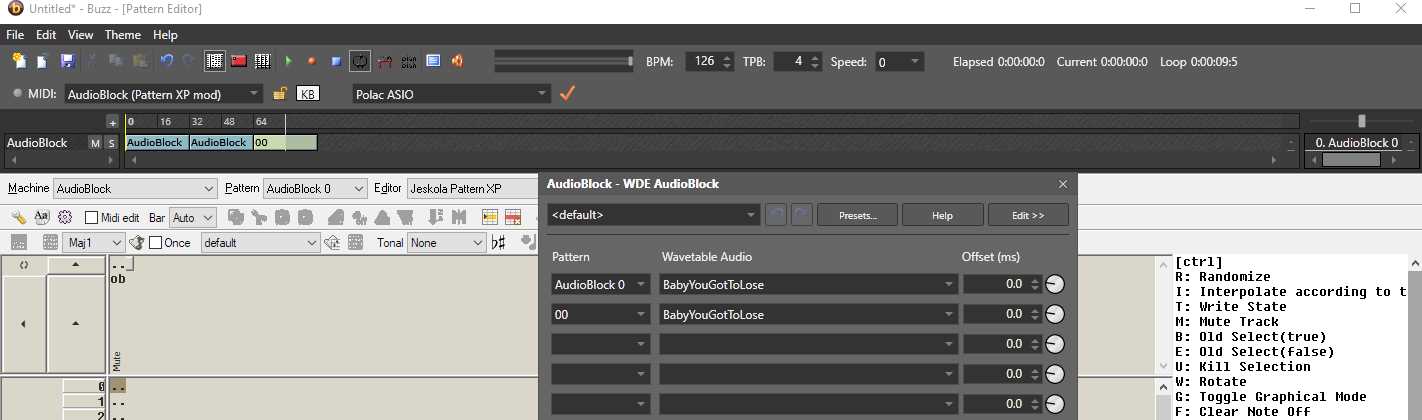Click the orange speaker icon

457,61
